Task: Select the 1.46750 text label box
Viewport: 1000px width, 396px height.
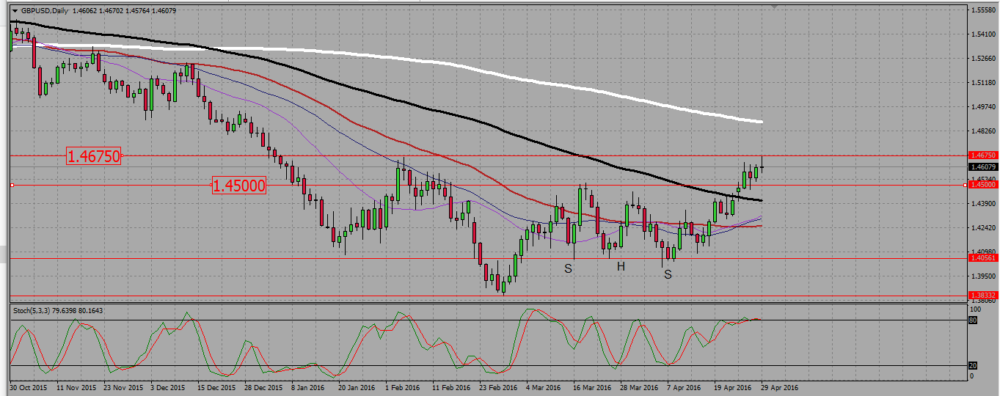Action: pyautogui.click(x=94, y=156)
